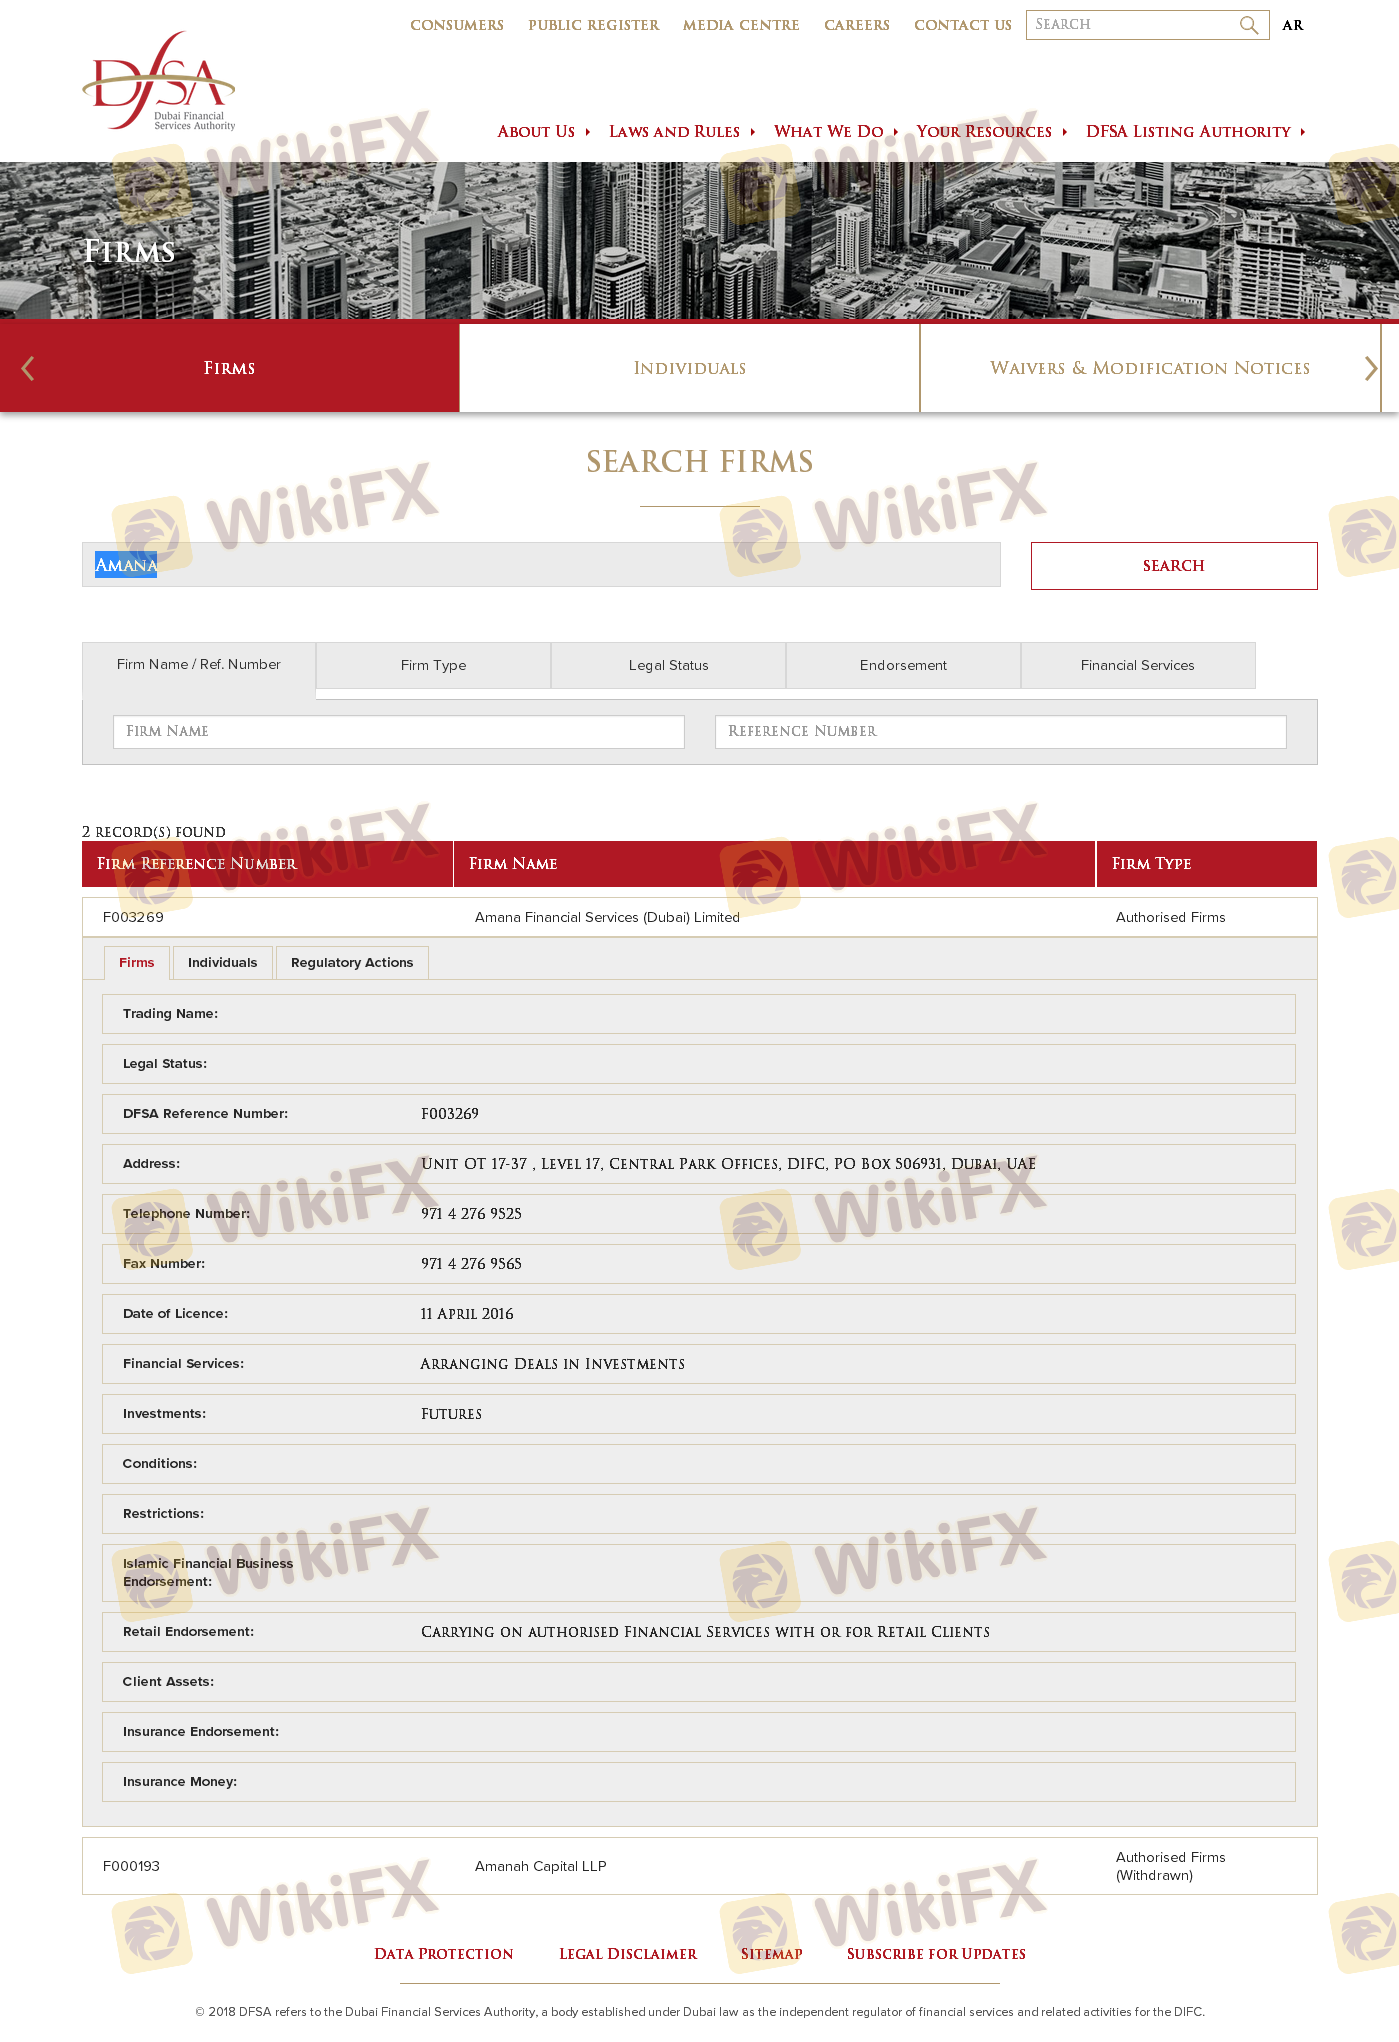Click the magnifier search icon in header
The width and height of the screenshot is (1399, 2042).
coord(1248,25)
